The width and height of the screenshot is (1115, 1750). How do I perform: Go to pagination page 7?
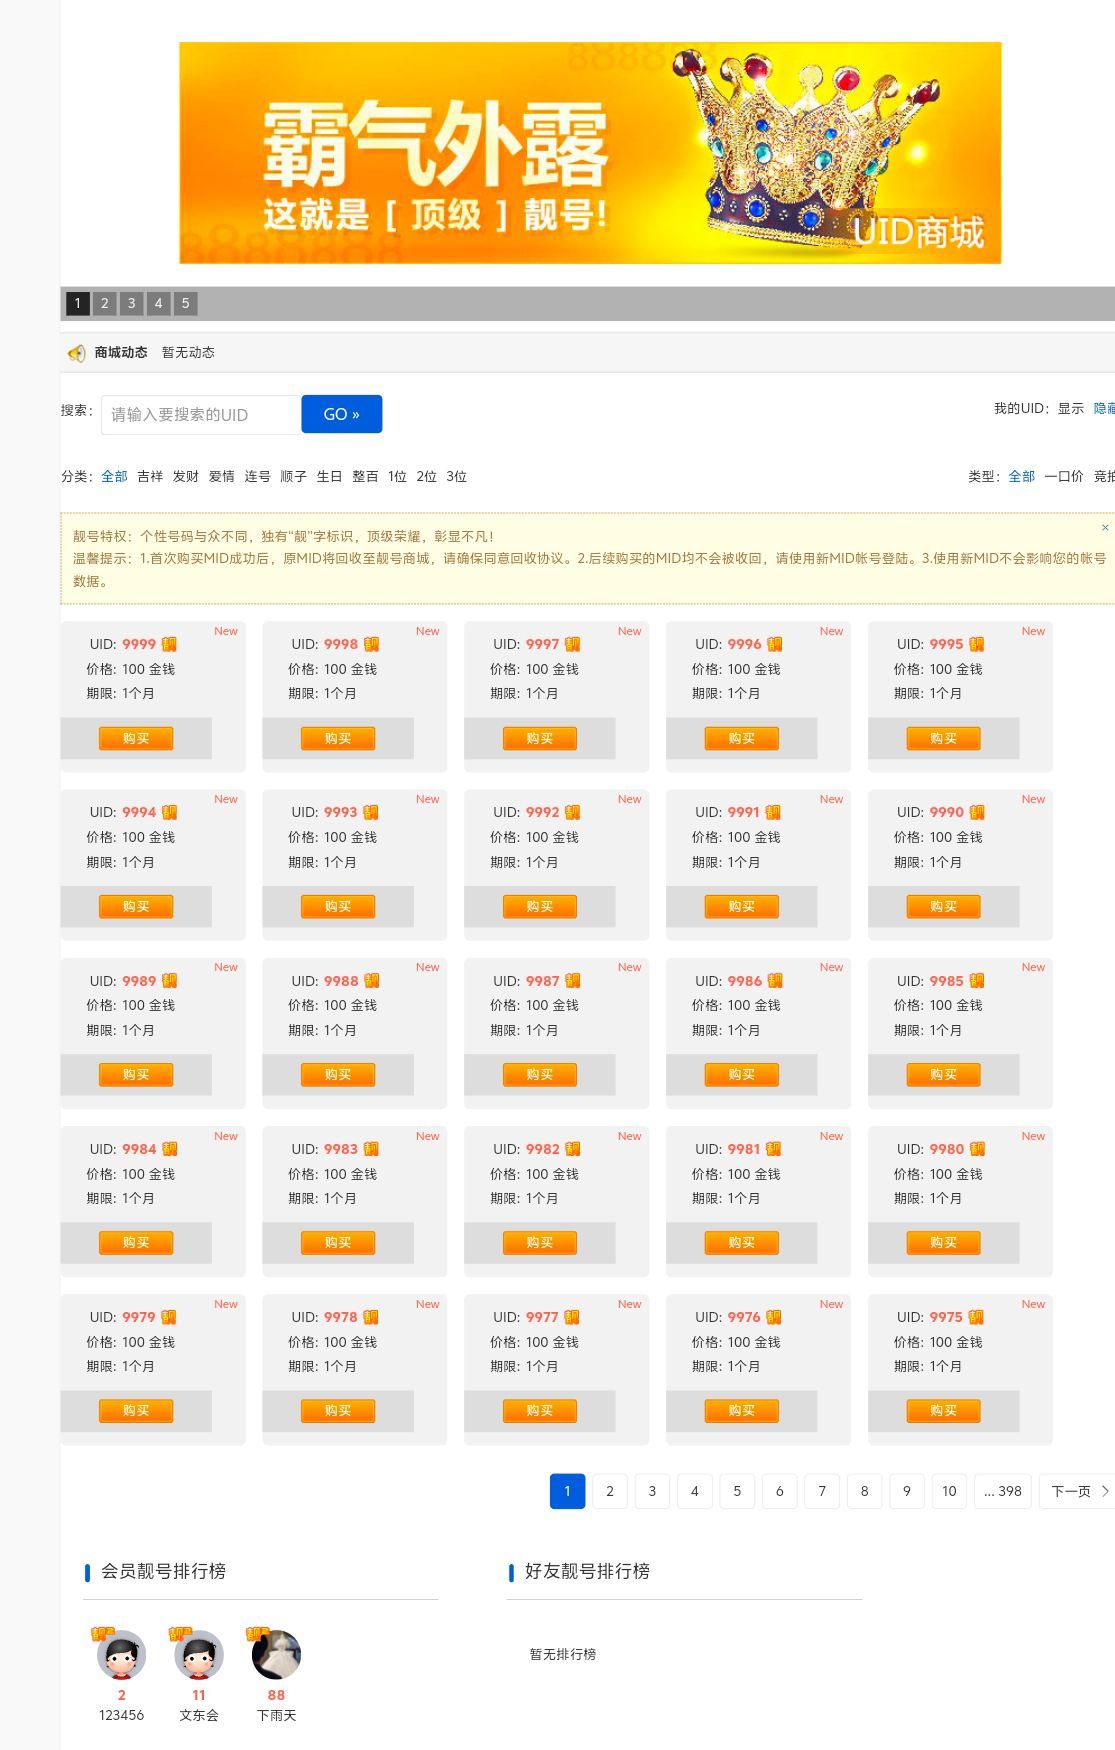click(822, 1491)
